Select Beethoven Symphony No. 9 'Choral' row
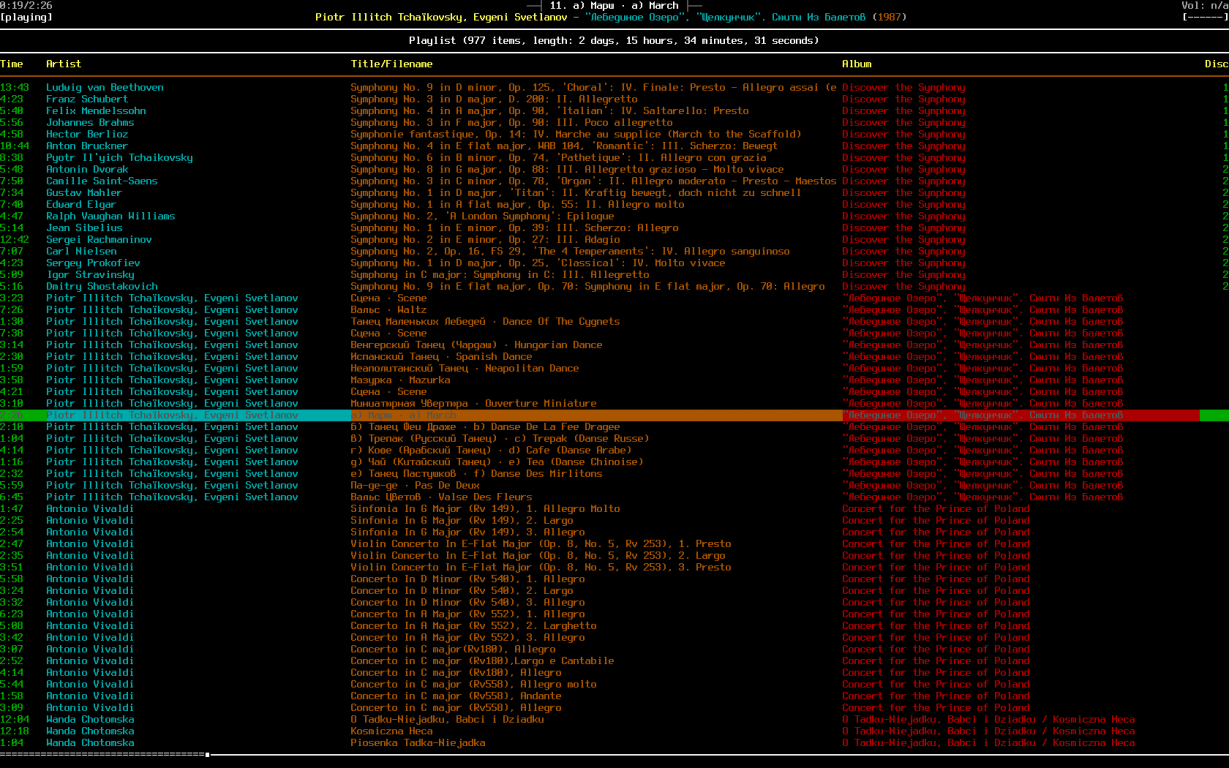The width and height of the screenshot is (1229, 768). tap(614, 88)
